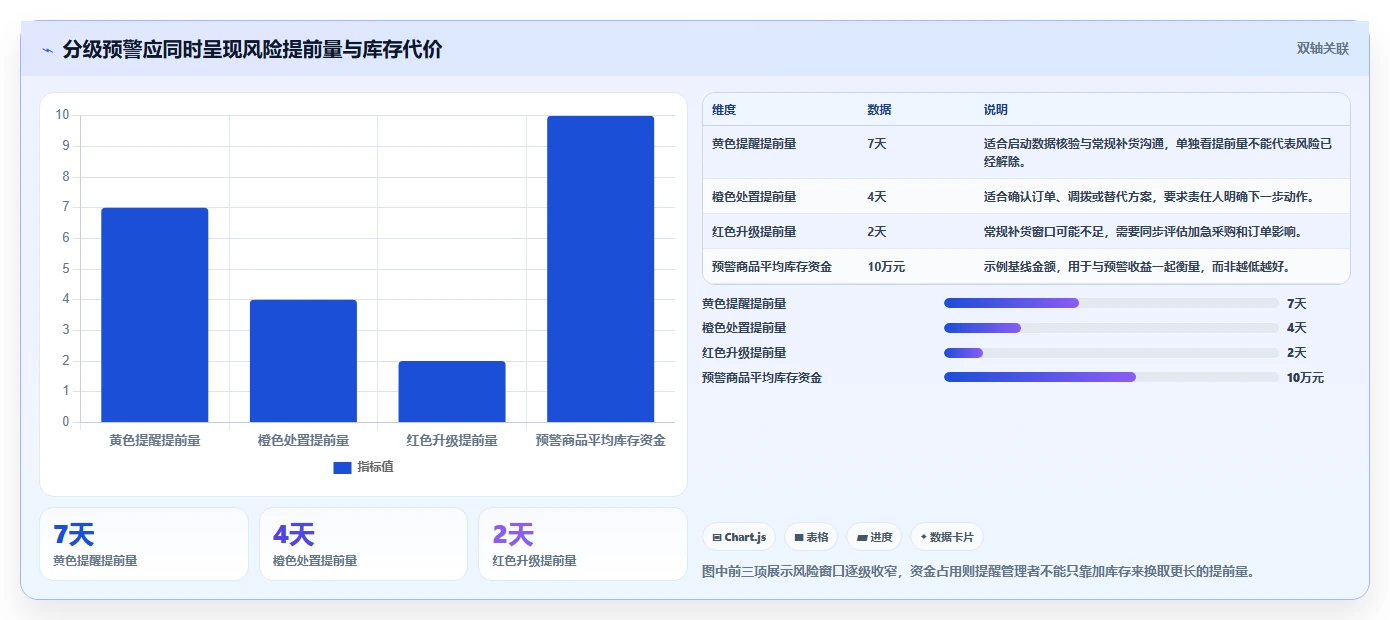Click the 黄色提醒提前量 progress bar

[x=1111, y=303]
